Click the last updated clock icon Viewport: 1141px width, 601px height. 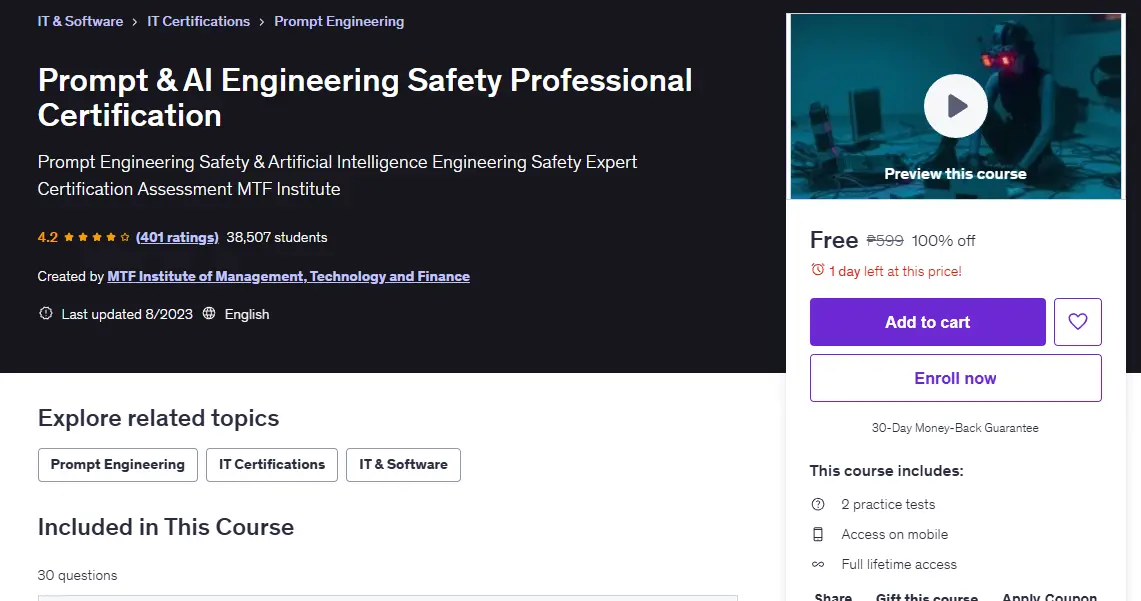click(46, 314)
